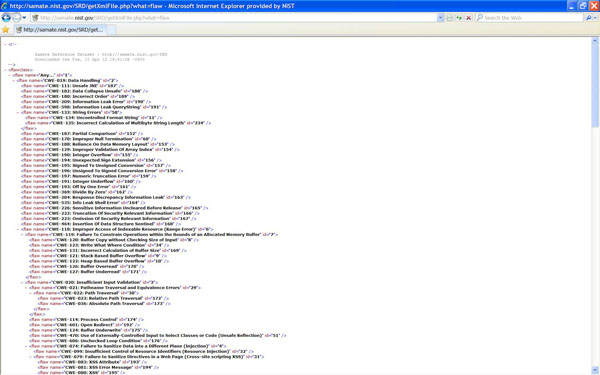Click the 'CWE-180: Incorrect Order' line
The image size is (600, 375).
[x=78, y=96]
